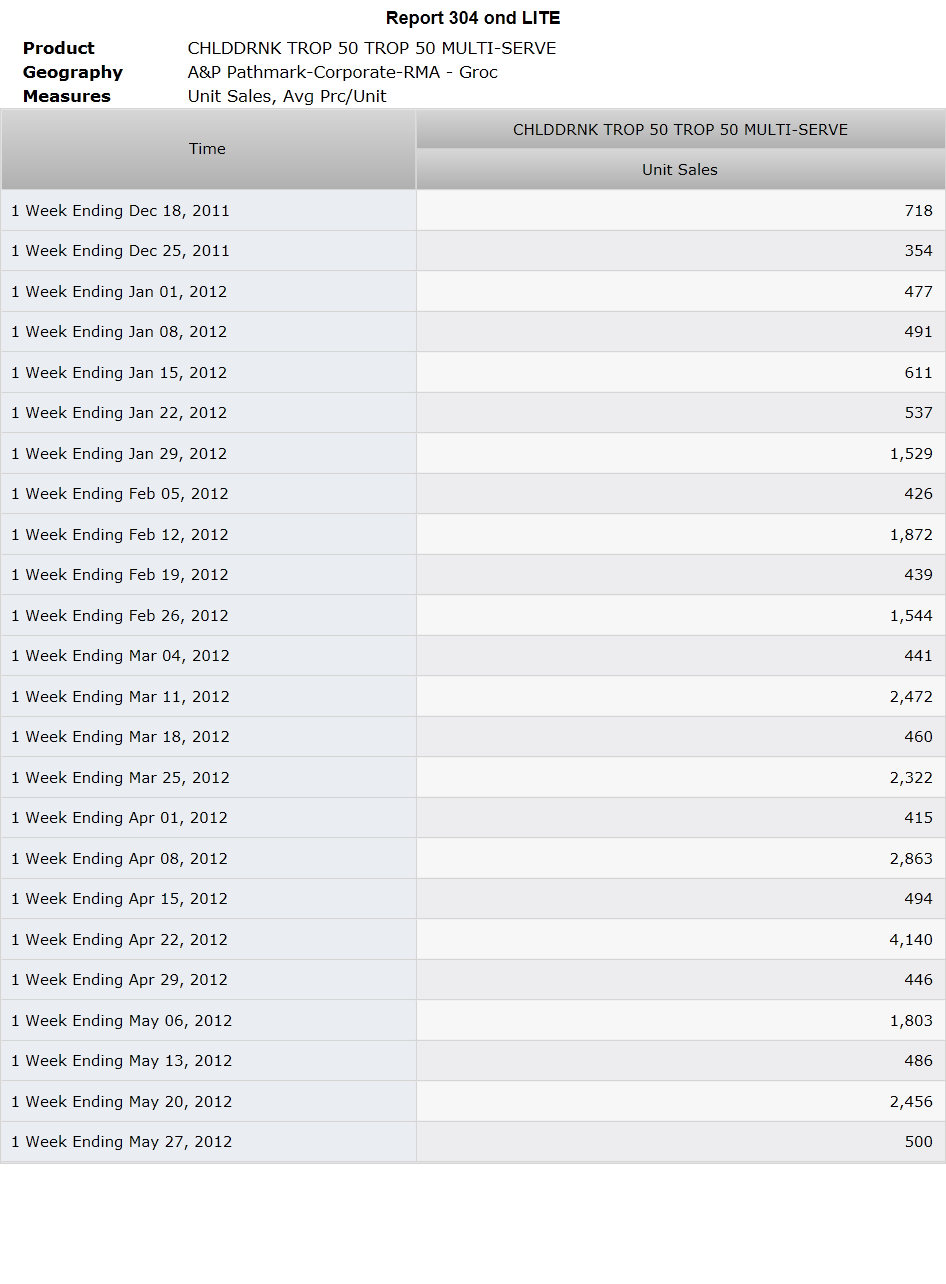Select the 1 Week Ending May 27, 2012 row
946x1284 pixels.
click(x=473, y=1142)
